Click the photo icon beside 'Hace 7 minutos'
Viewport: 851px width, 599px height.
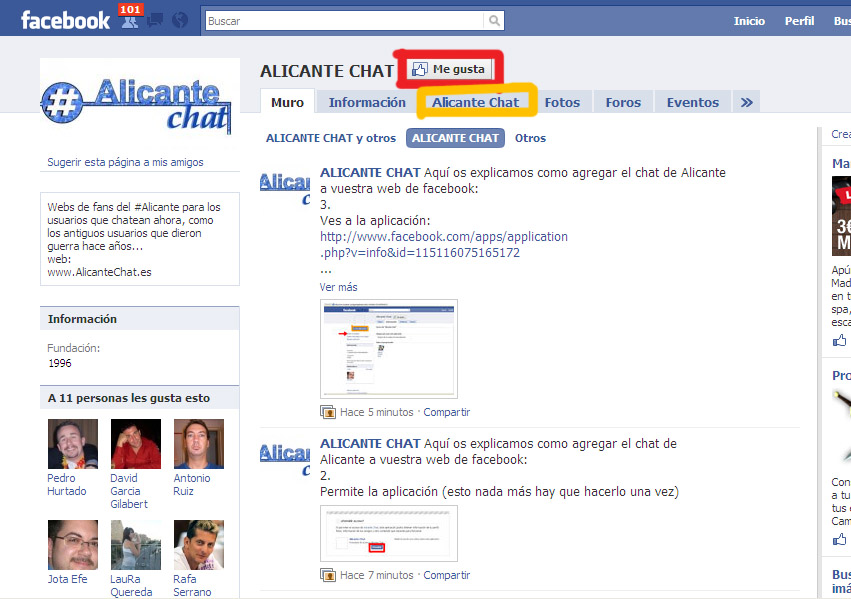(328, 575)
